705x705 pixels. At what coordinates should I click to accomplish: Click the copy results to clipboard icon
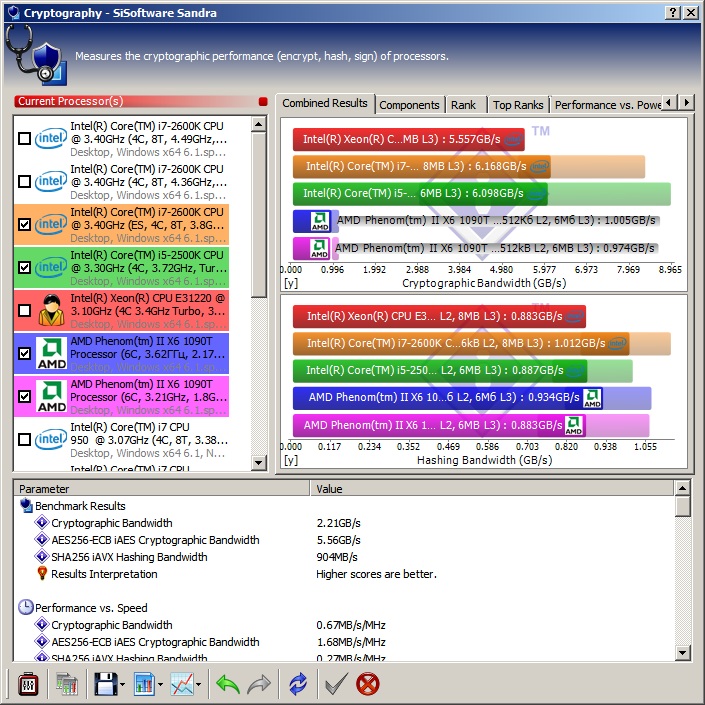[67, 684]
